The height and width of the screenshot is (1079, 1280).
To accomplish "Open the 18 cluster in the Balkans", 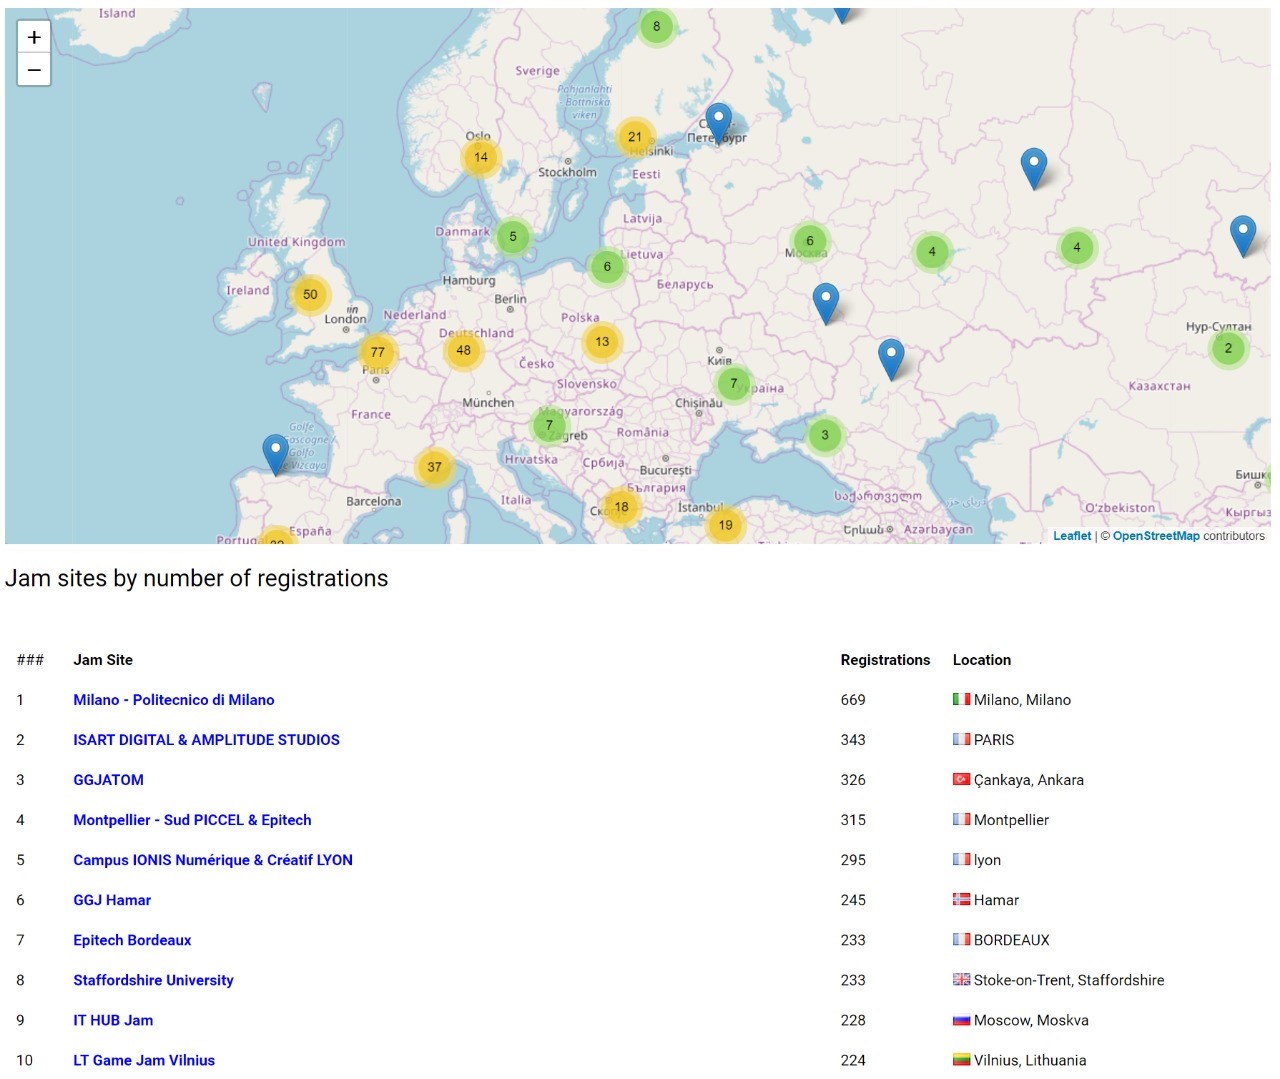I will (x=622, y=507).
